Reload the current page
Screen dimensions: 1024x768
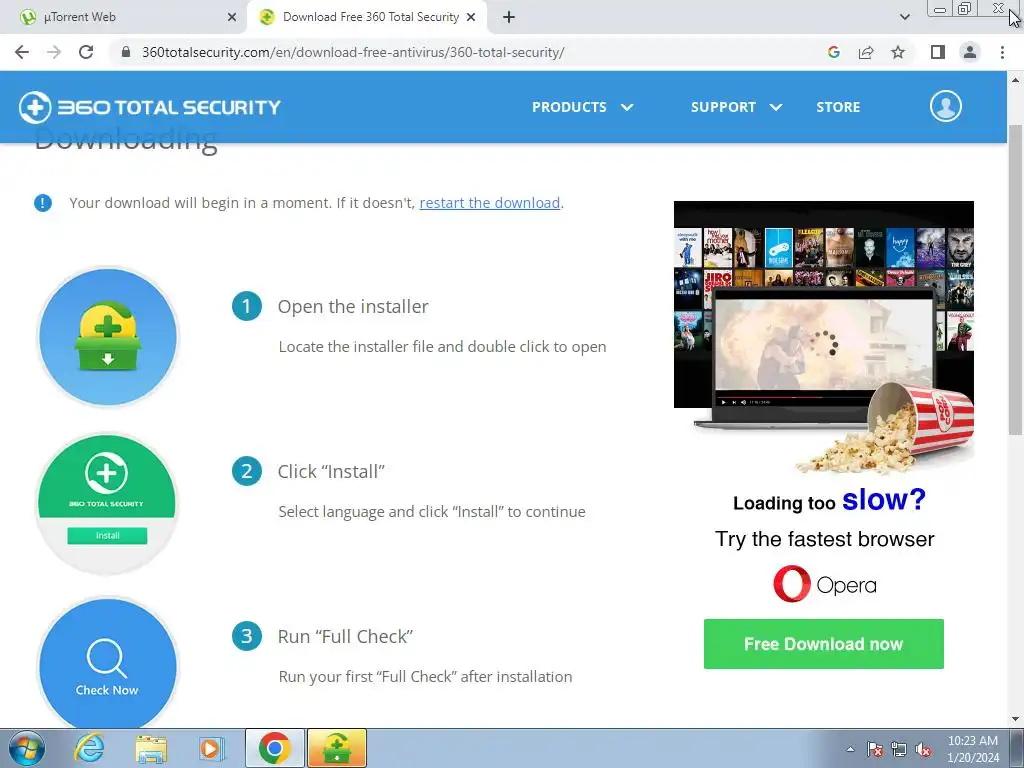86,52
